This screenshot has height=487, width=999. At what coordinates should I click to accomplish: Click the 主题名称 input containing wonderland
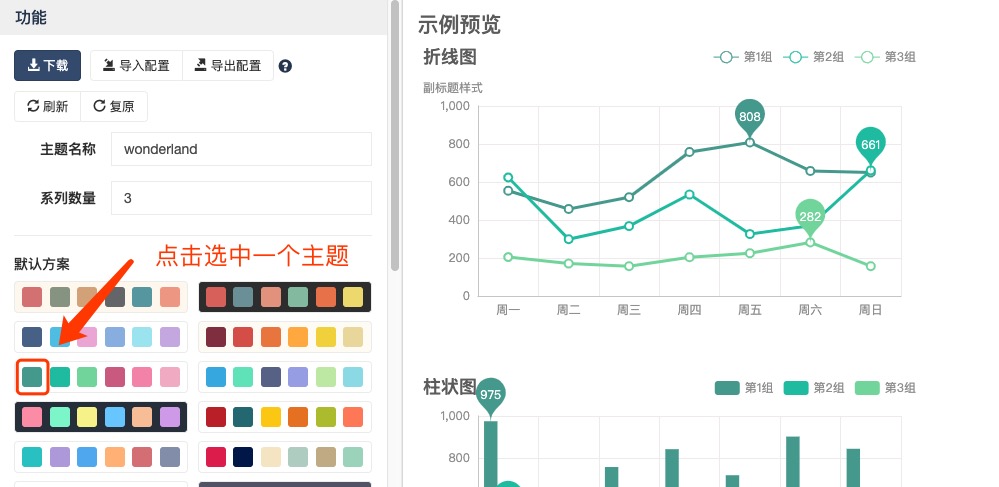coord(241,149)
